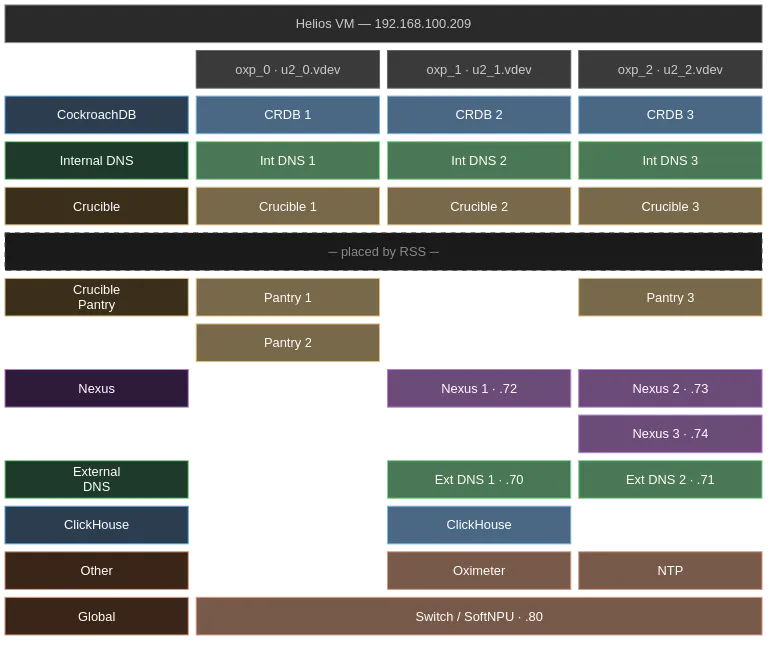
Task: Click the CockroachDB row label
Action: (x=96, y=115)
